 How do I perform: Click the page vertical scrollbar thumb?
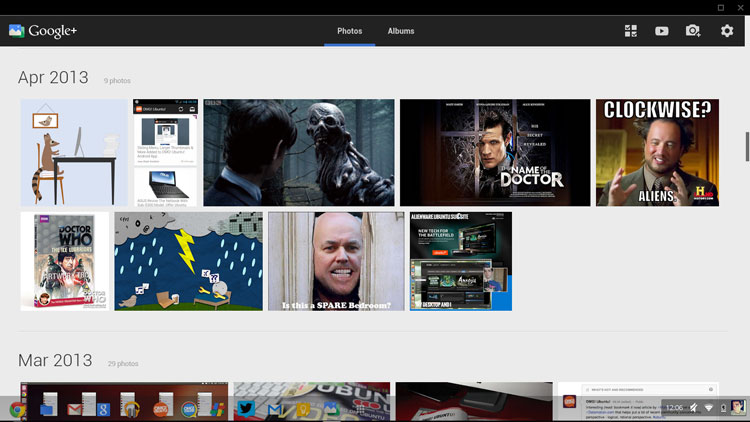[x=747, y=146]
